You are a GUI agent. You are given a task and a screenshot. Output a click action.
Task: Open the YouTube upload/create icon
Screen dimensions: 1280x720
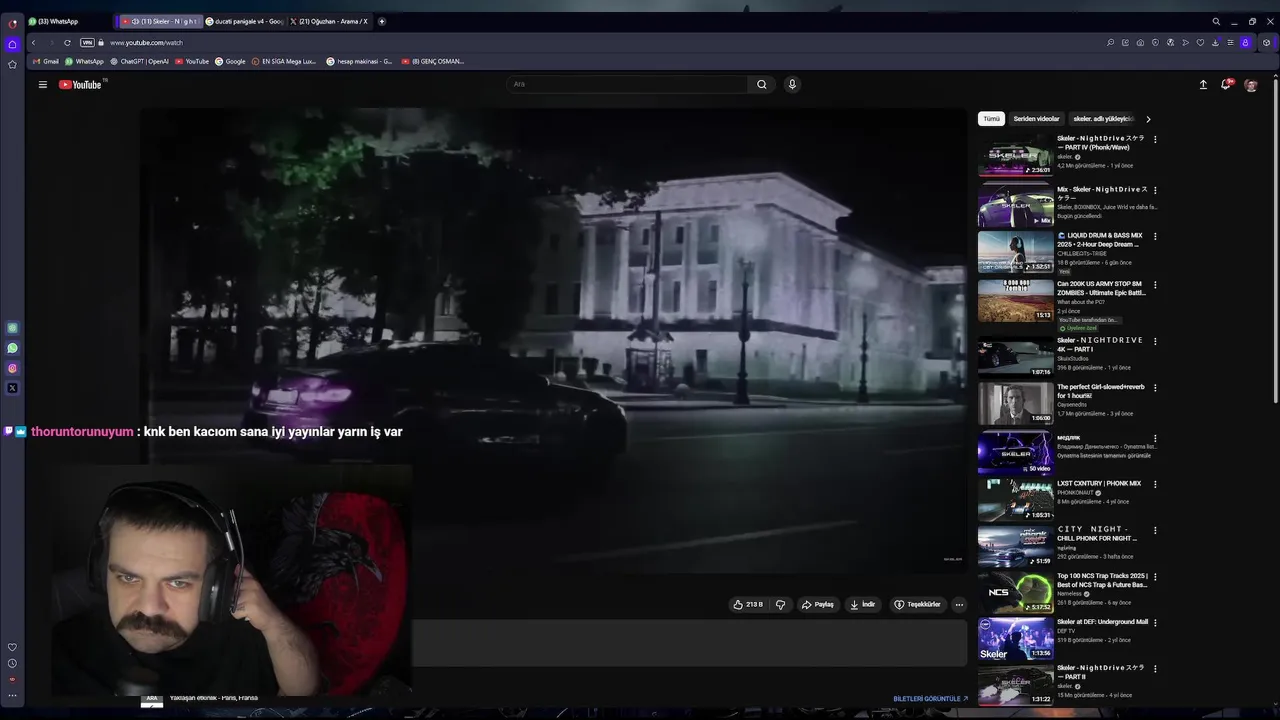(x=1203, y=85)
